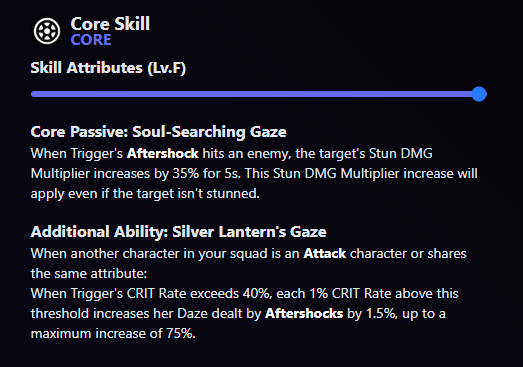523x367 pixels.
Task: Click the bold Aftershock keyword in Core Passive
Action: [163, 153]
